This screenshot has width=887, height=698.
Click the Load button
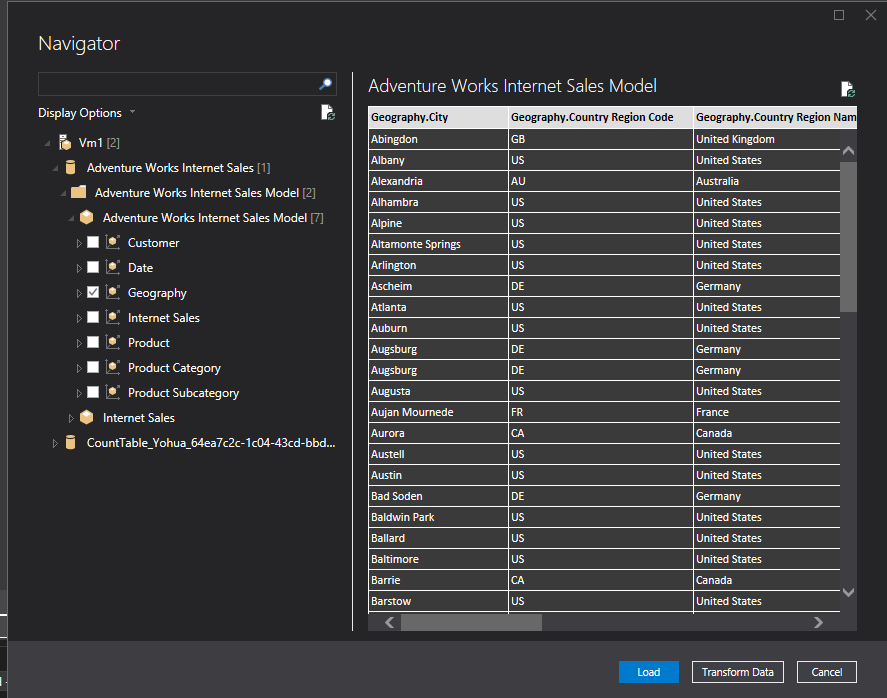tap(648, 672)
